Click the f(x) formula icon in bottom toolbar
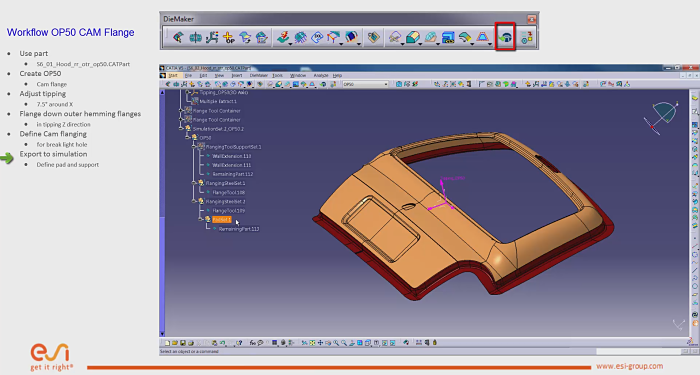This screenshot has width=700, height=375. pos(253,343)
